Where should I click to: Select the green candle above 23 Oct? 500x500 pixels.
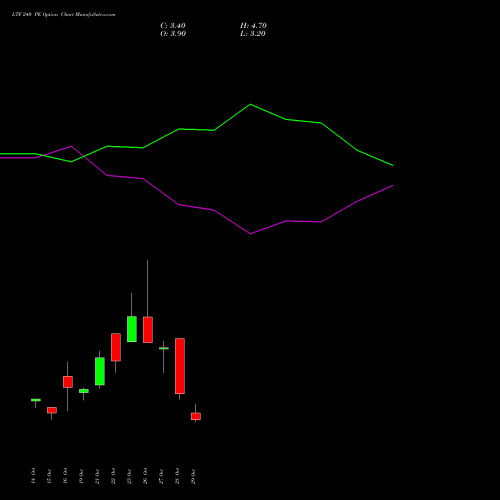point(132,329)
